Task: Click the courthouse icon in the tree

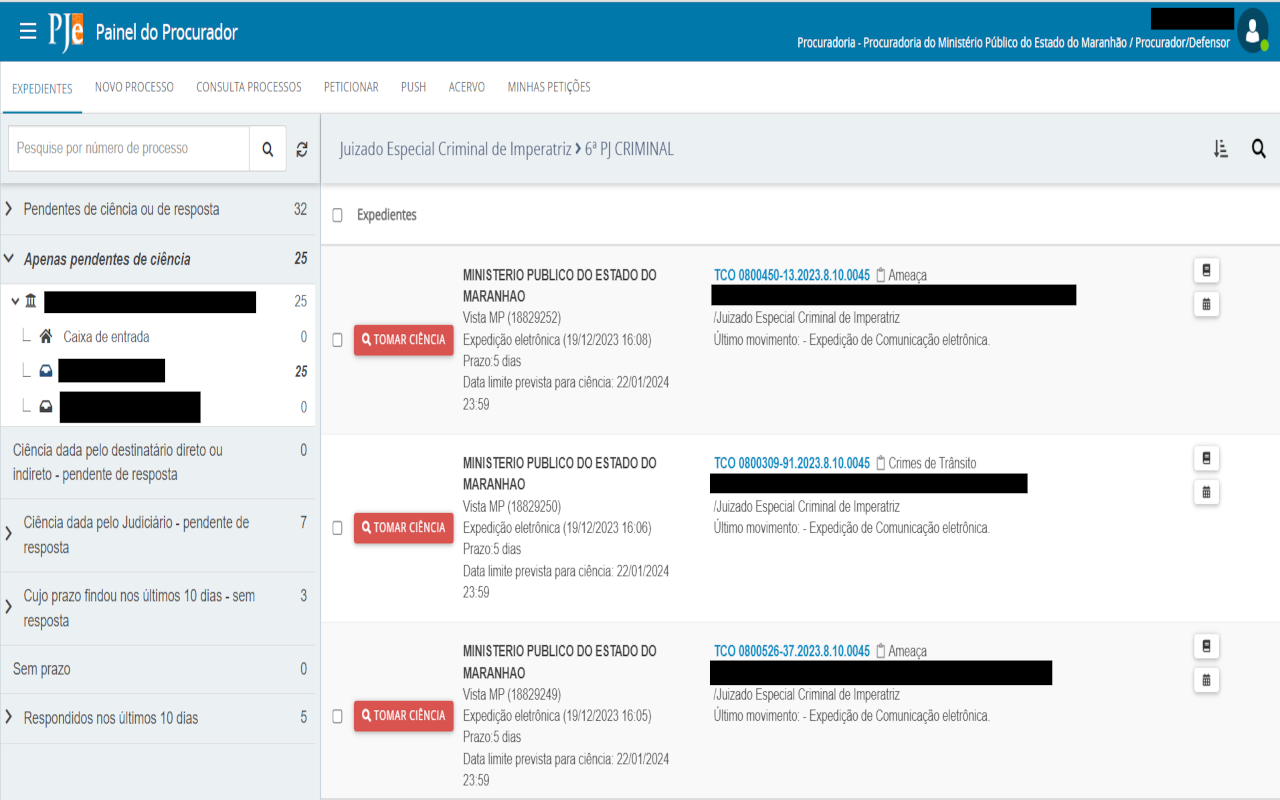Action: coord(31,301)
